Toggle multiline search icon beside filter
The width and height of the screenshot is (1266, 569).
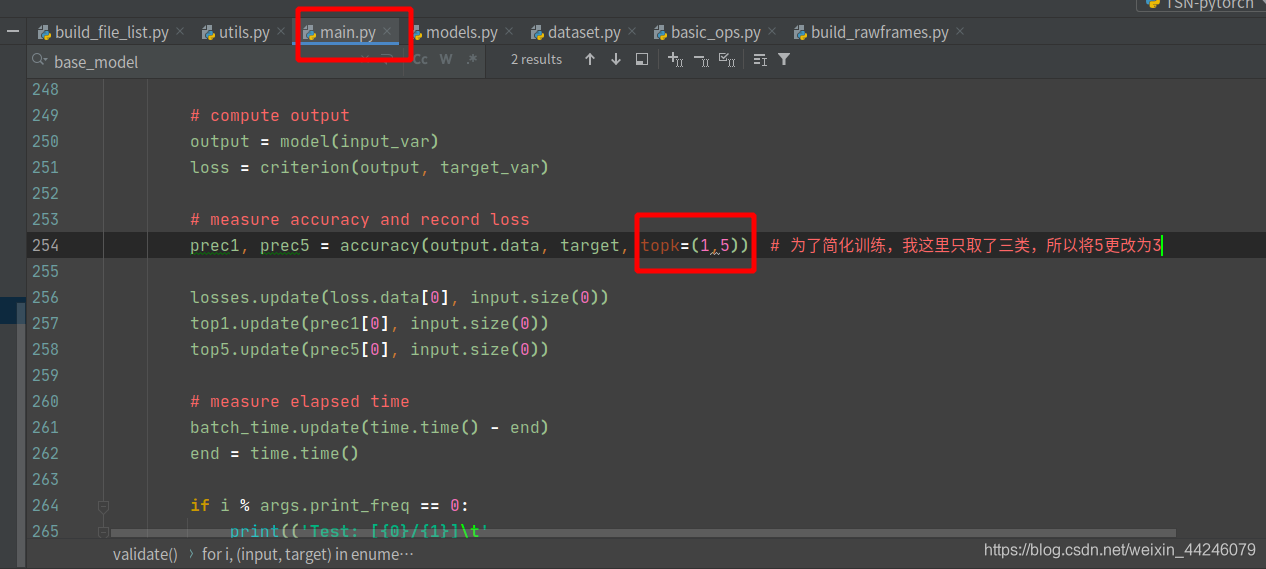(x=760, y=60)
